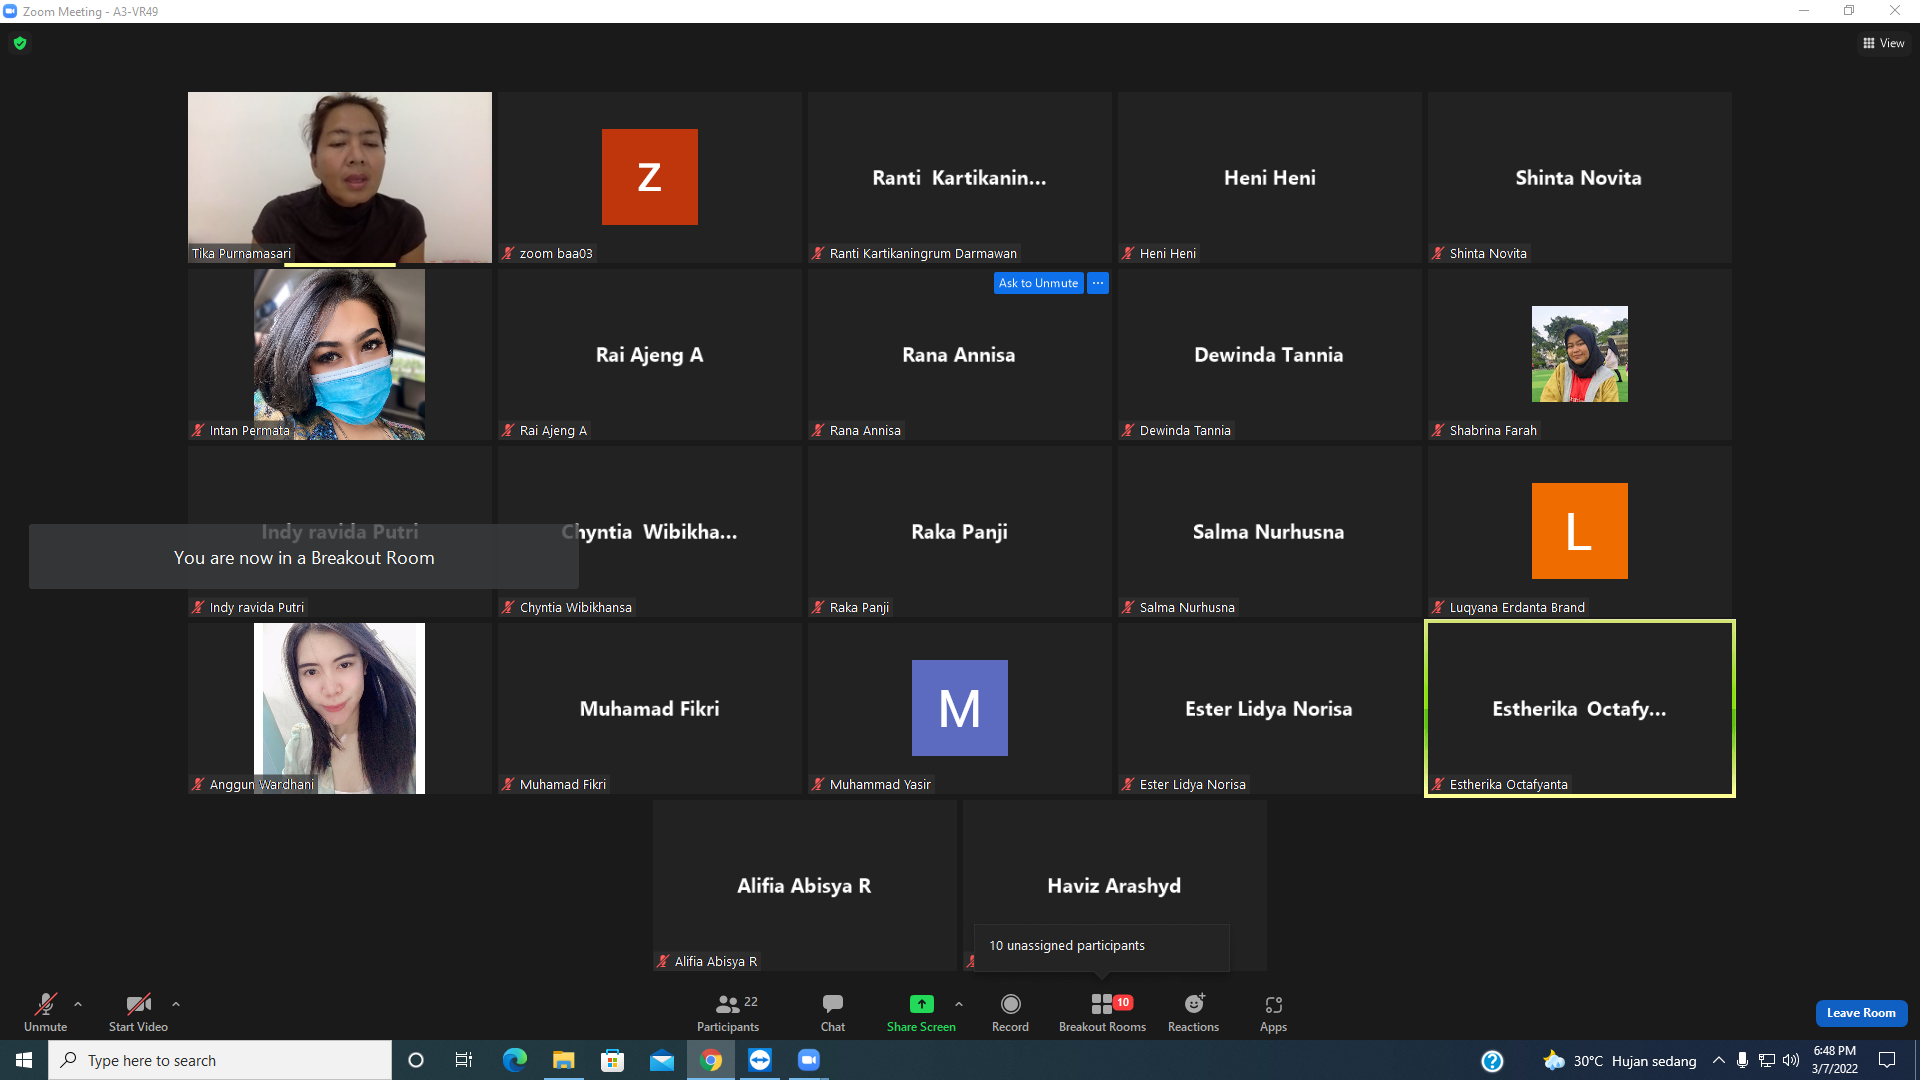The width and height of the screenshot is (1920, 1080).
Task: Open video options arrow next to Start Video
Action: click(x=176, y=1004)
